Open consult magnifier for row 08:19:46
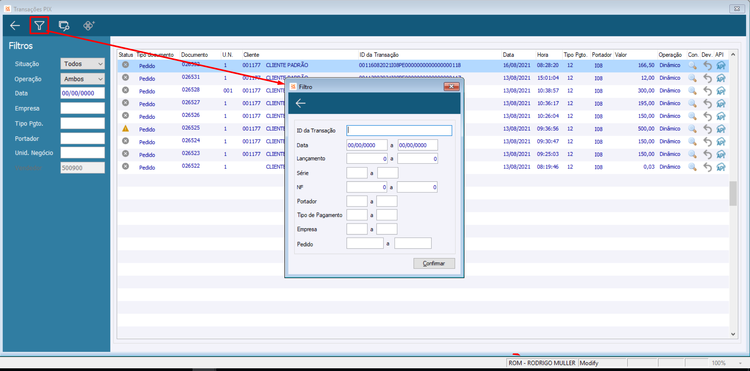750x371 pixels. 692,167
